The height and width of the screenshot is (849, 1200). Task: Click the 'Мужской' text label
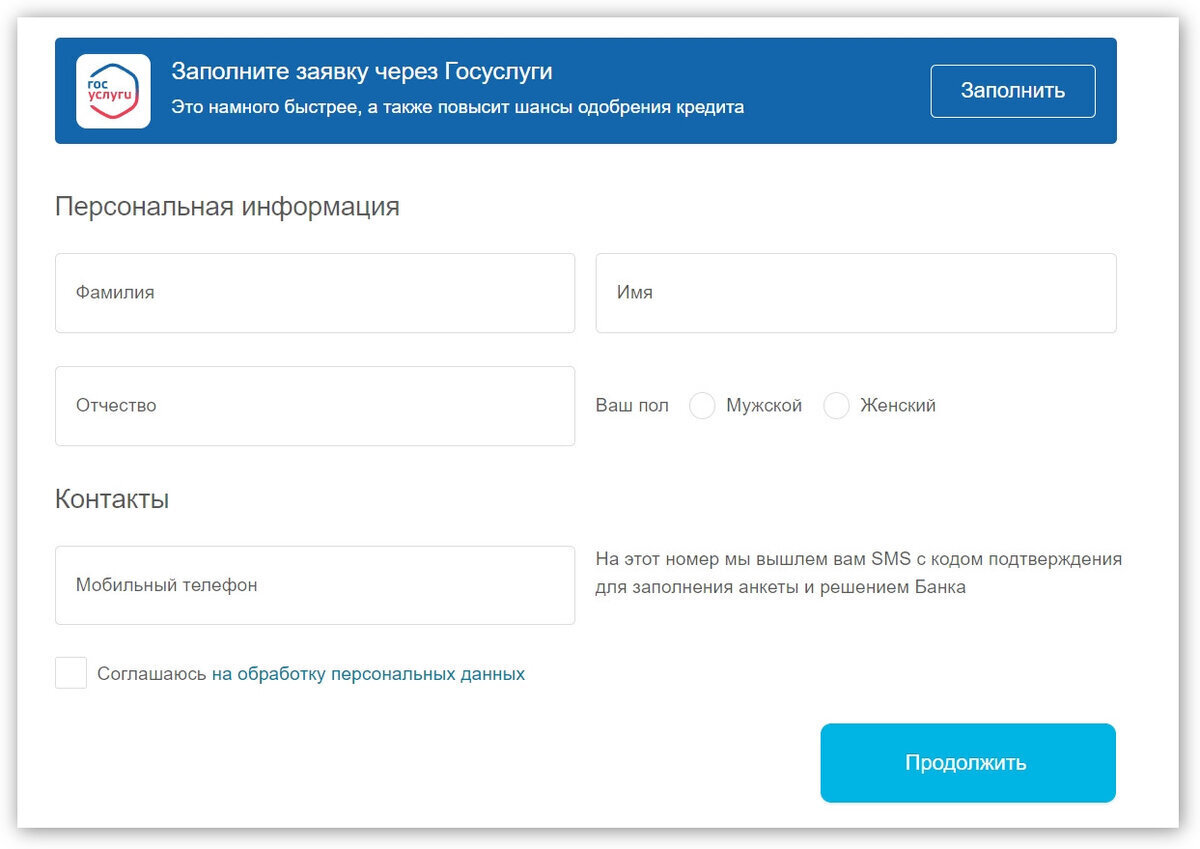(764, 406)
